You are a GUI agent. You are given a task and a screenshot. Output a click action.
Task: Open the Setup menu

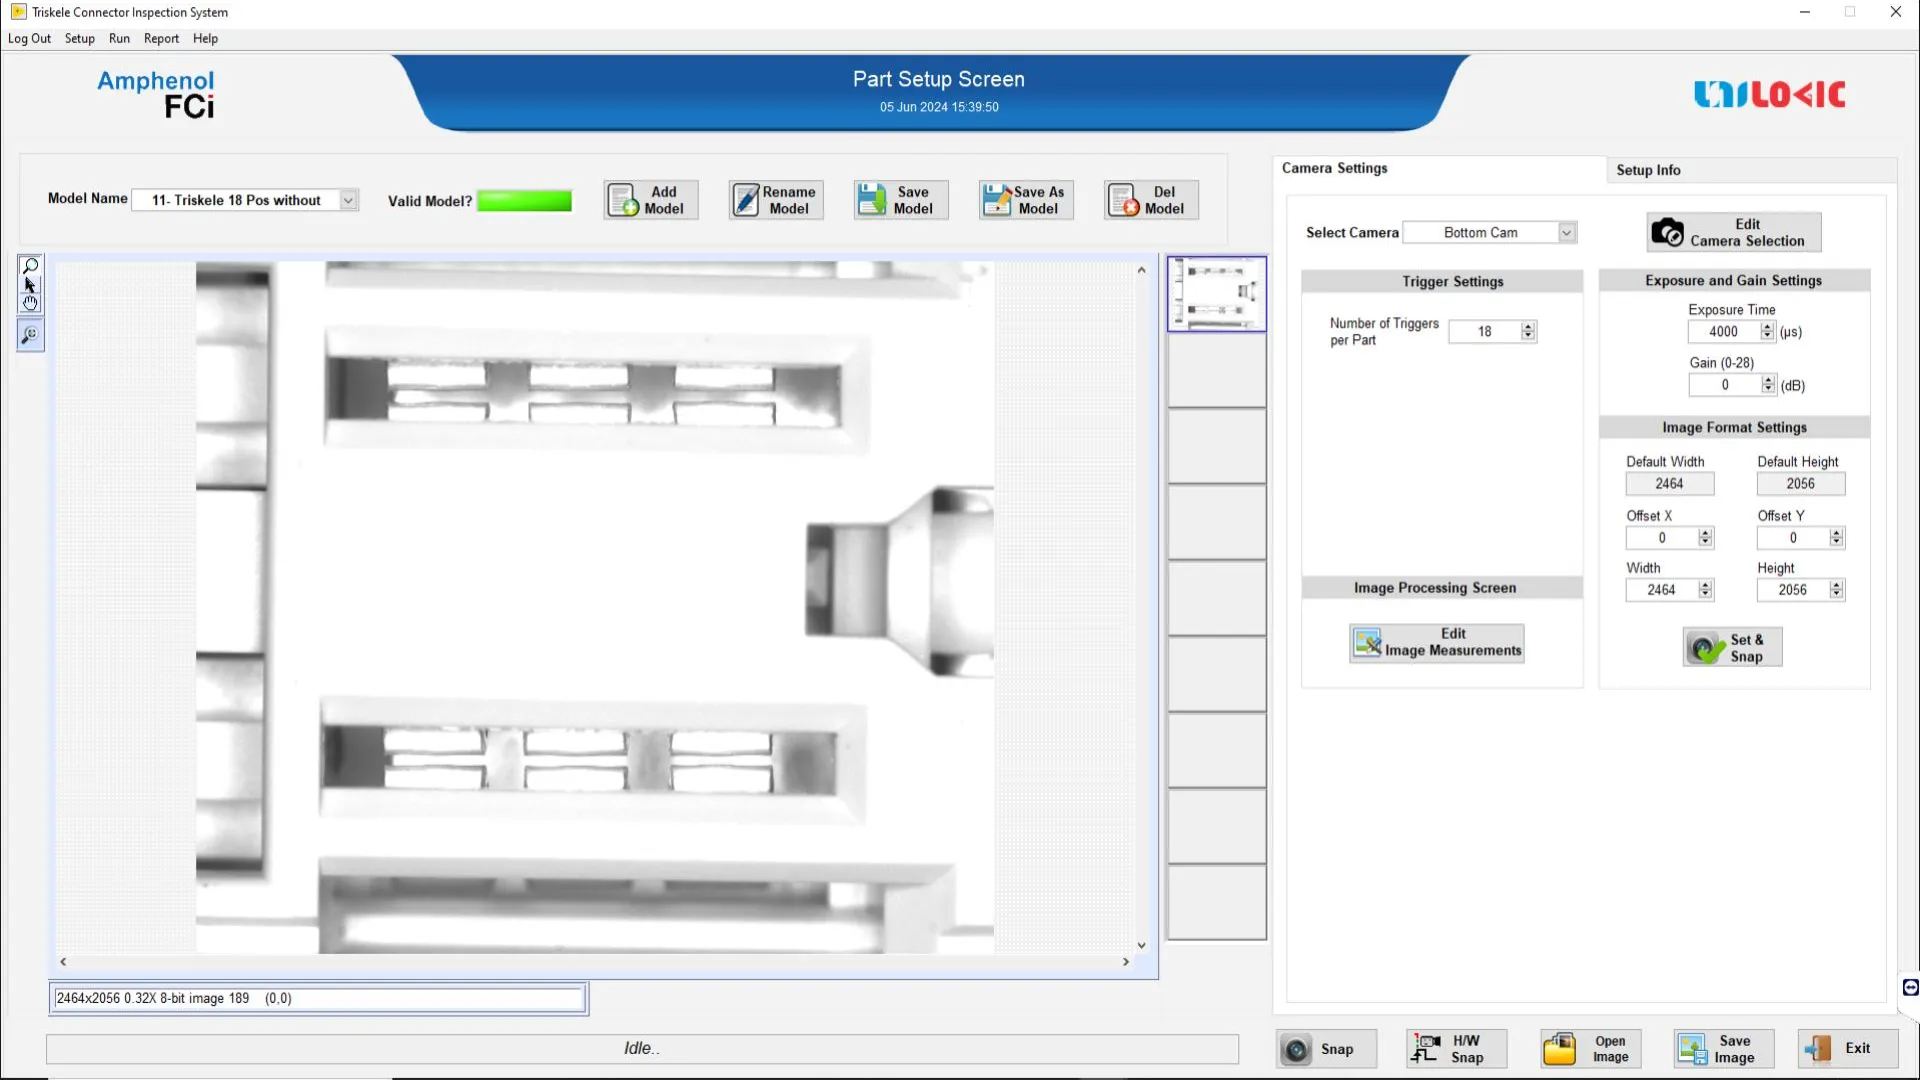click(79, 38)
